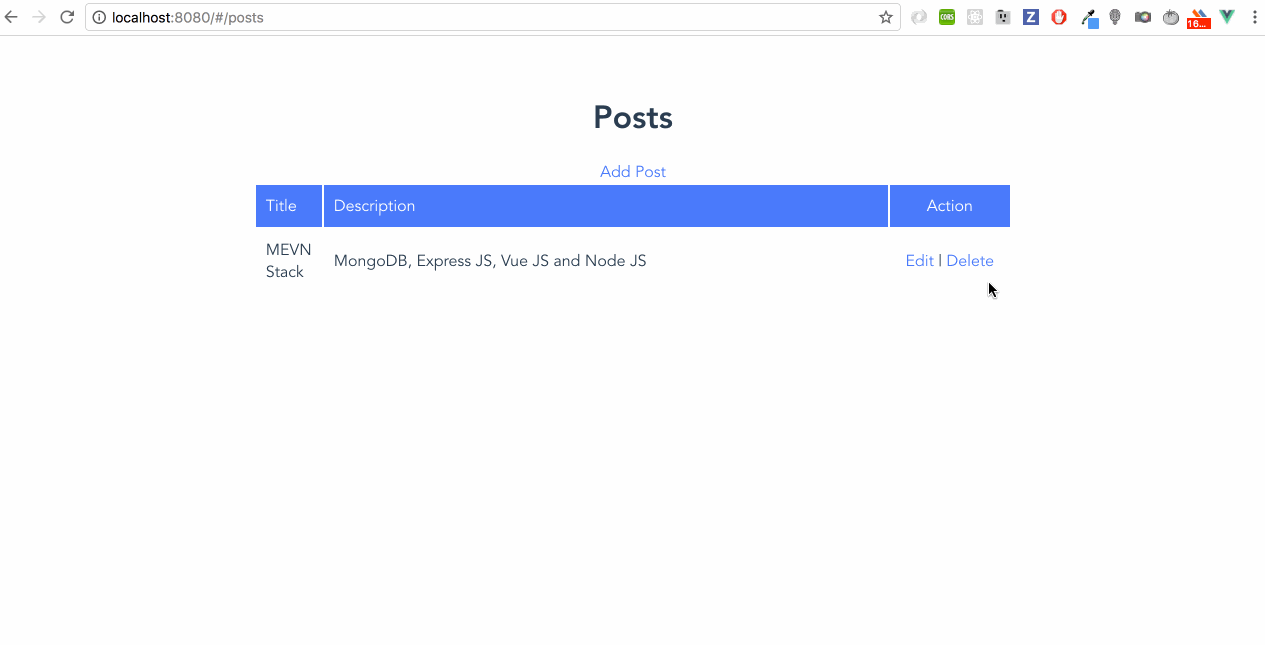Open the React DevTools extension icon
The image size is (1265, 645).
click(975, 17)
